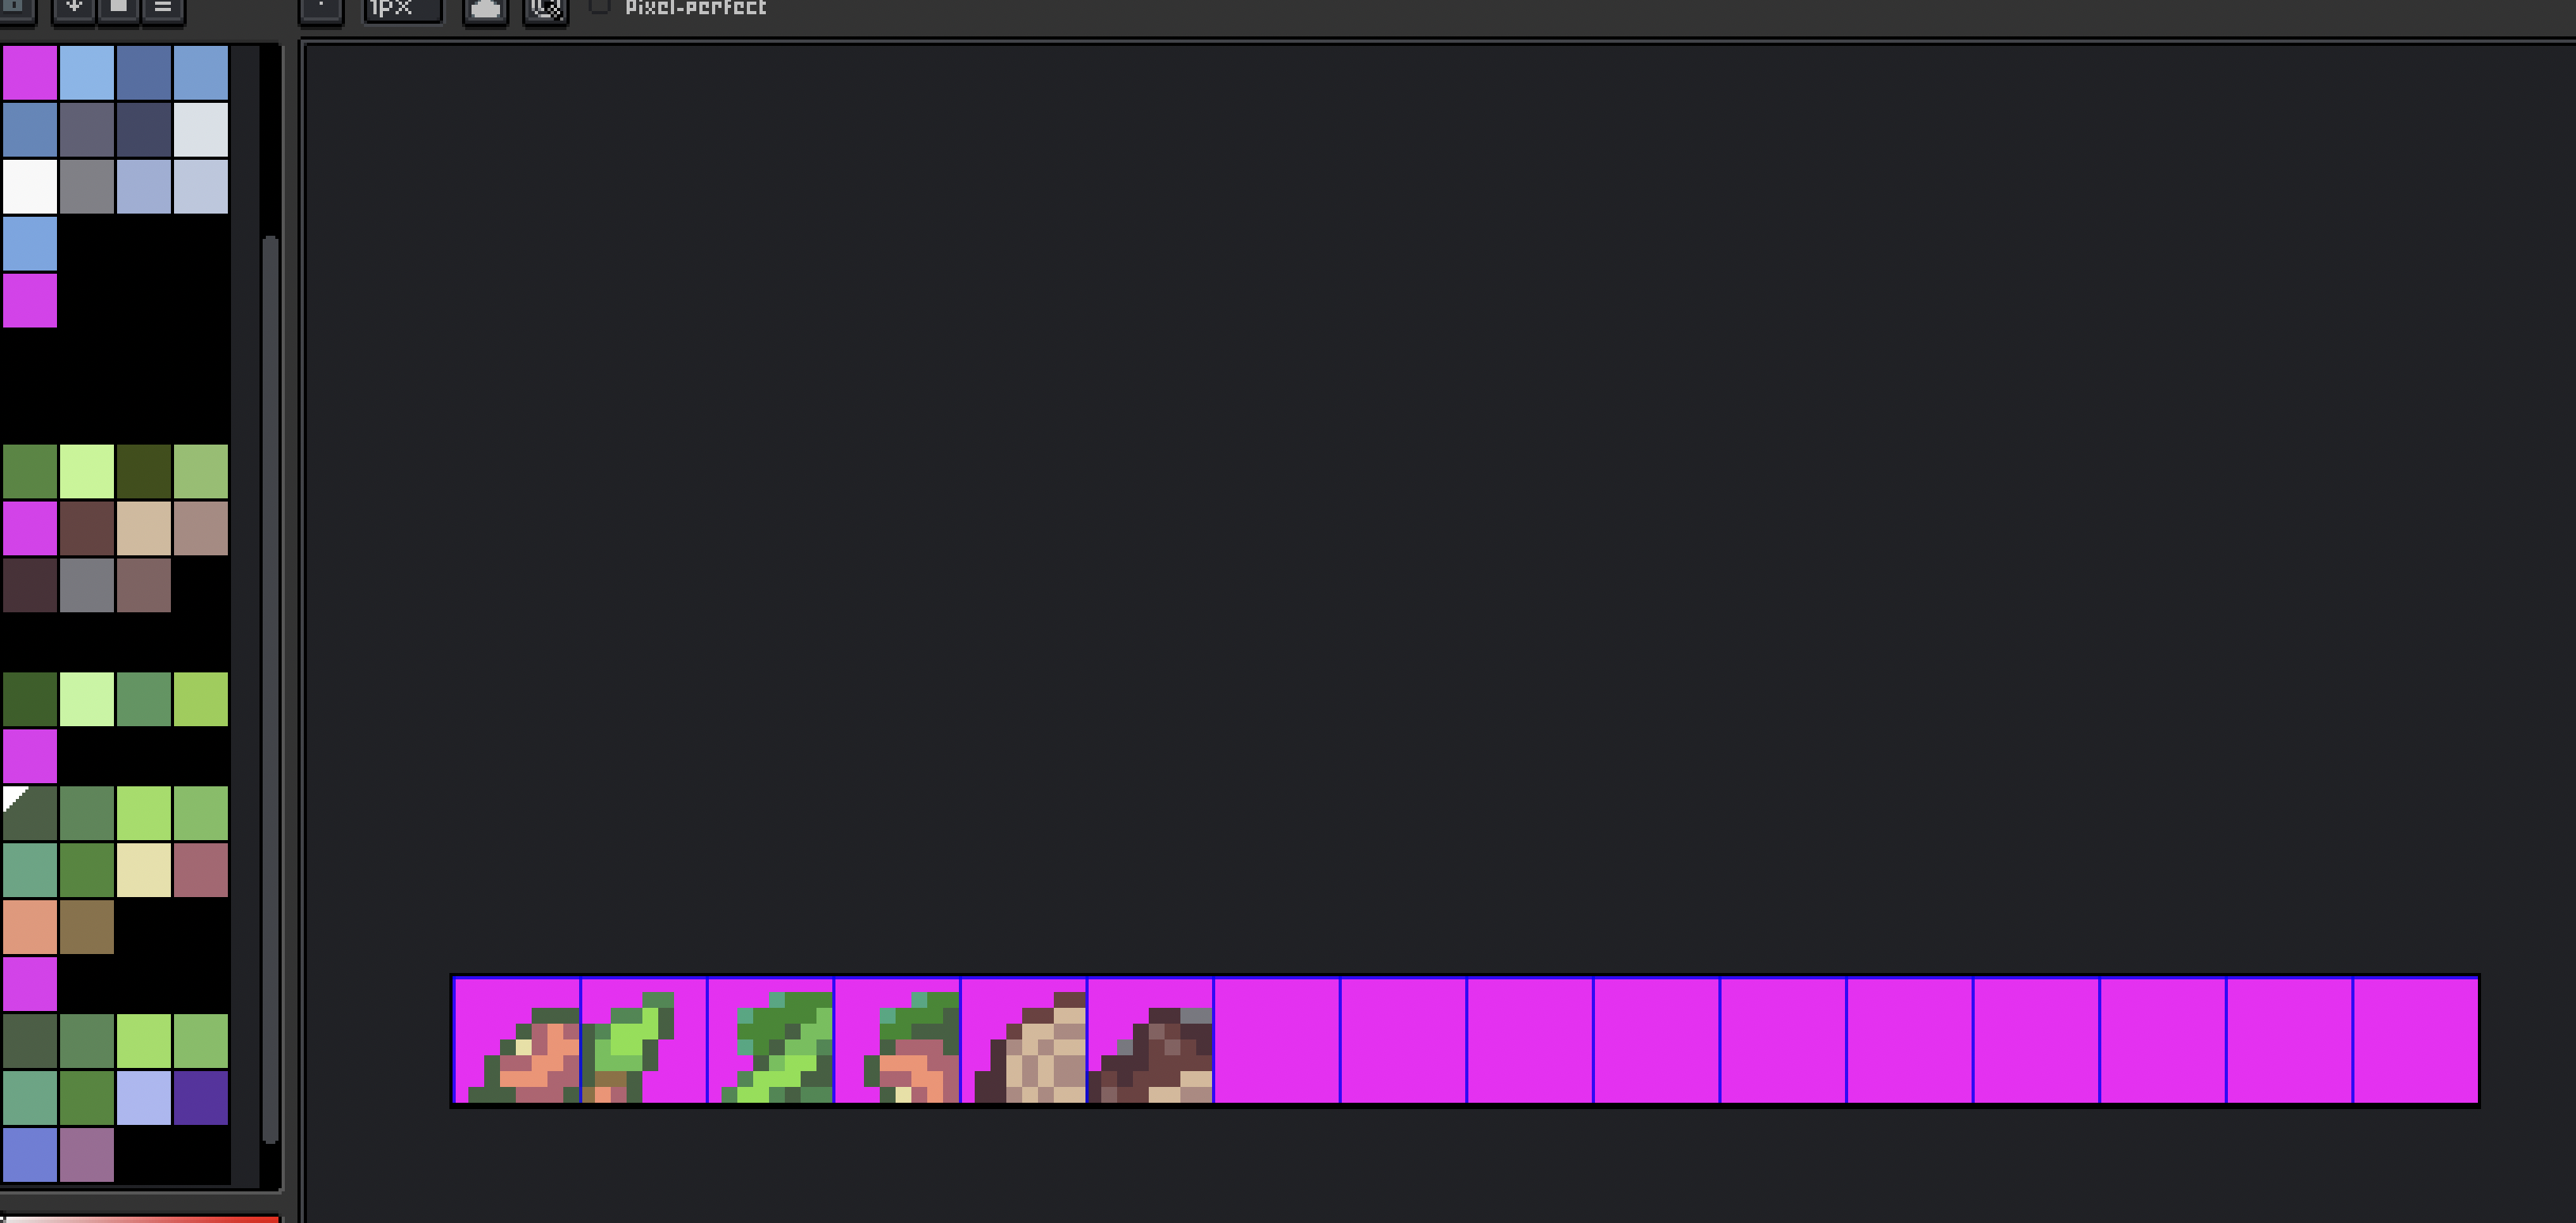
Task: Pick the olive brown palette swatch
Action: [x=87, y=927]
